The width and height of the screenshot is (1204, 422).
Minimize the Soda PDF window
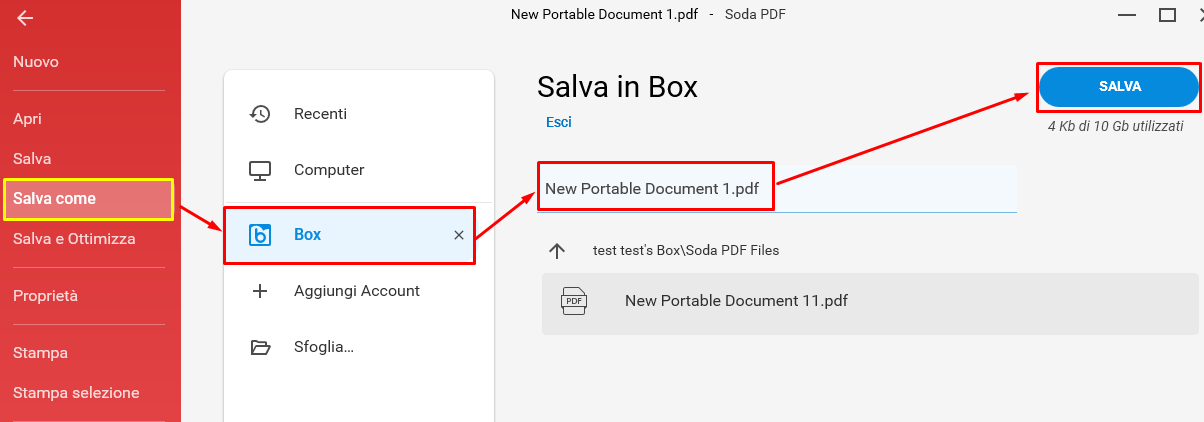pos(1125,15)
